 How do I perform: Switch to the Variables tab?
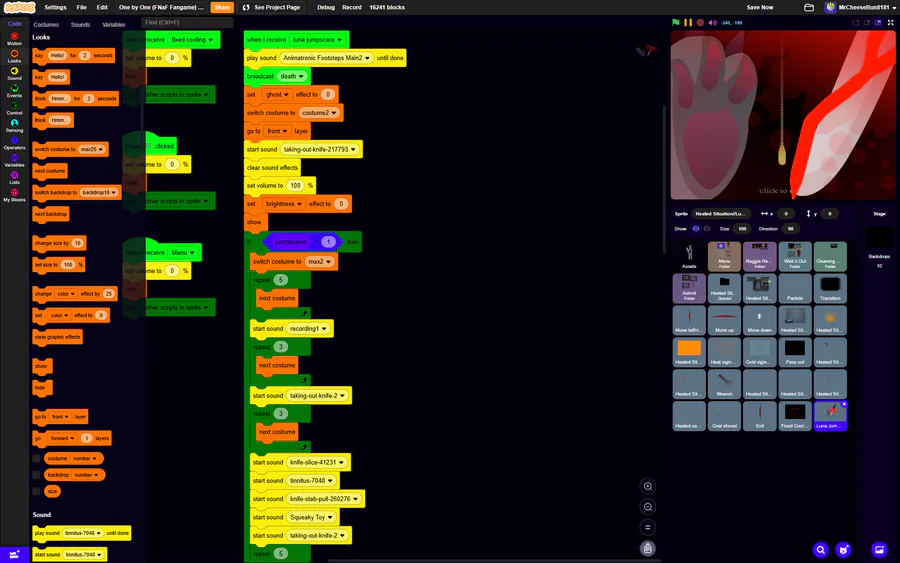point(114,25)
